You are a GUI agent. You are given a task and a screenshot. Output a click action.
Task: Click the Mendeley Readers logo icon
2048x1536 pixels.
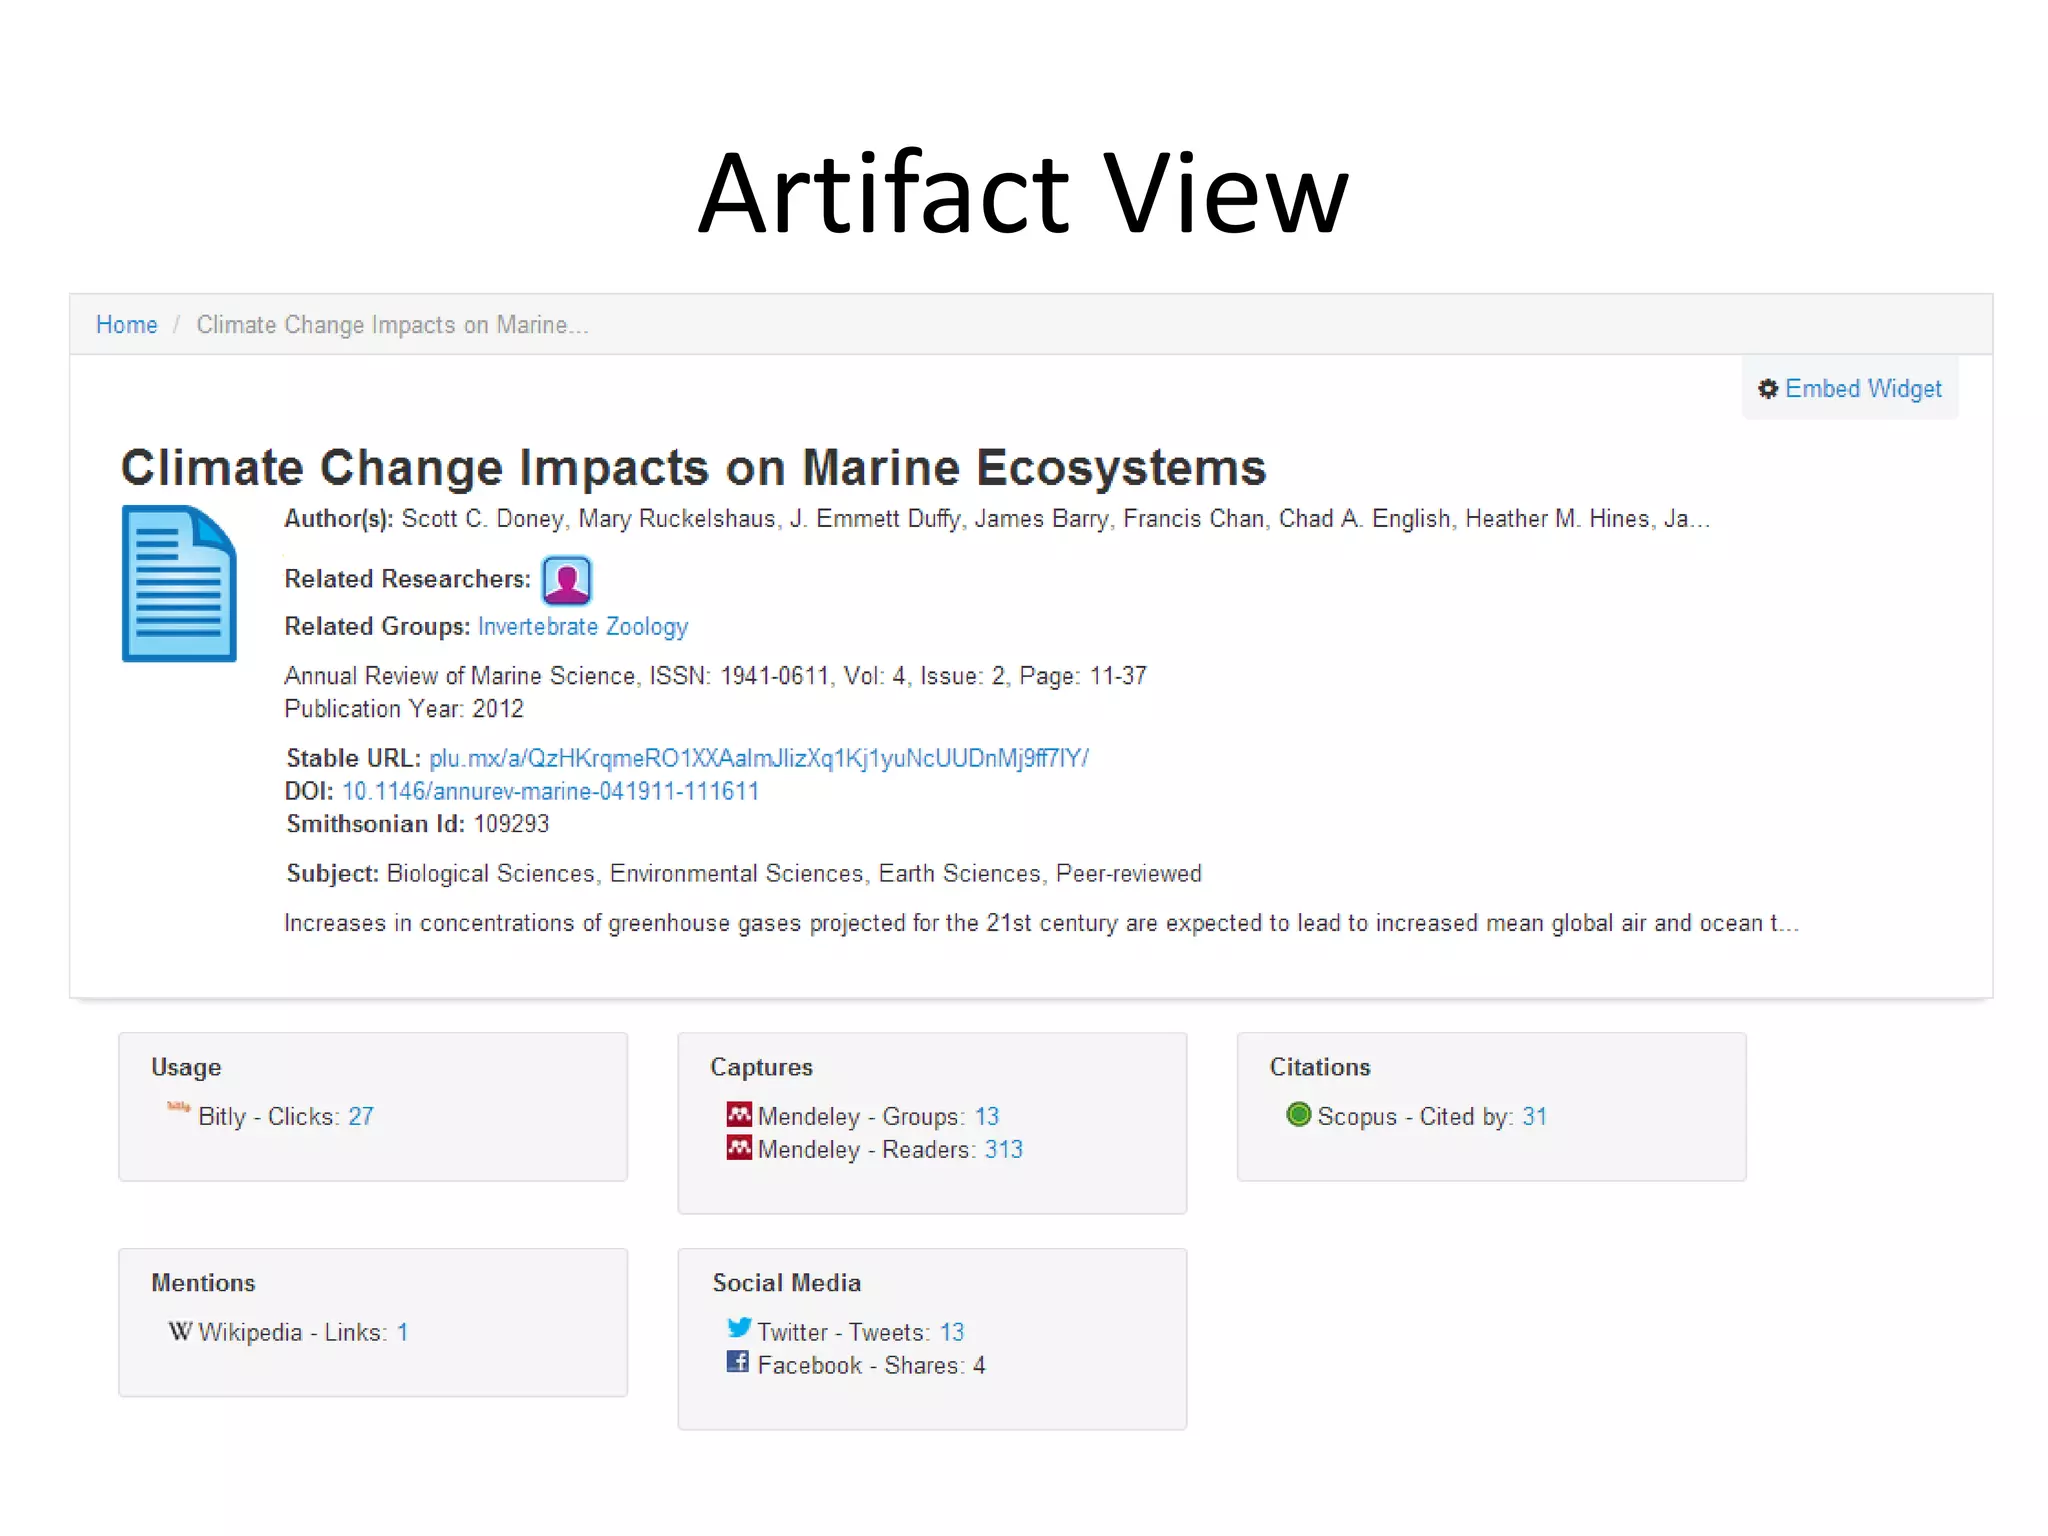[x=739, y=1147]
